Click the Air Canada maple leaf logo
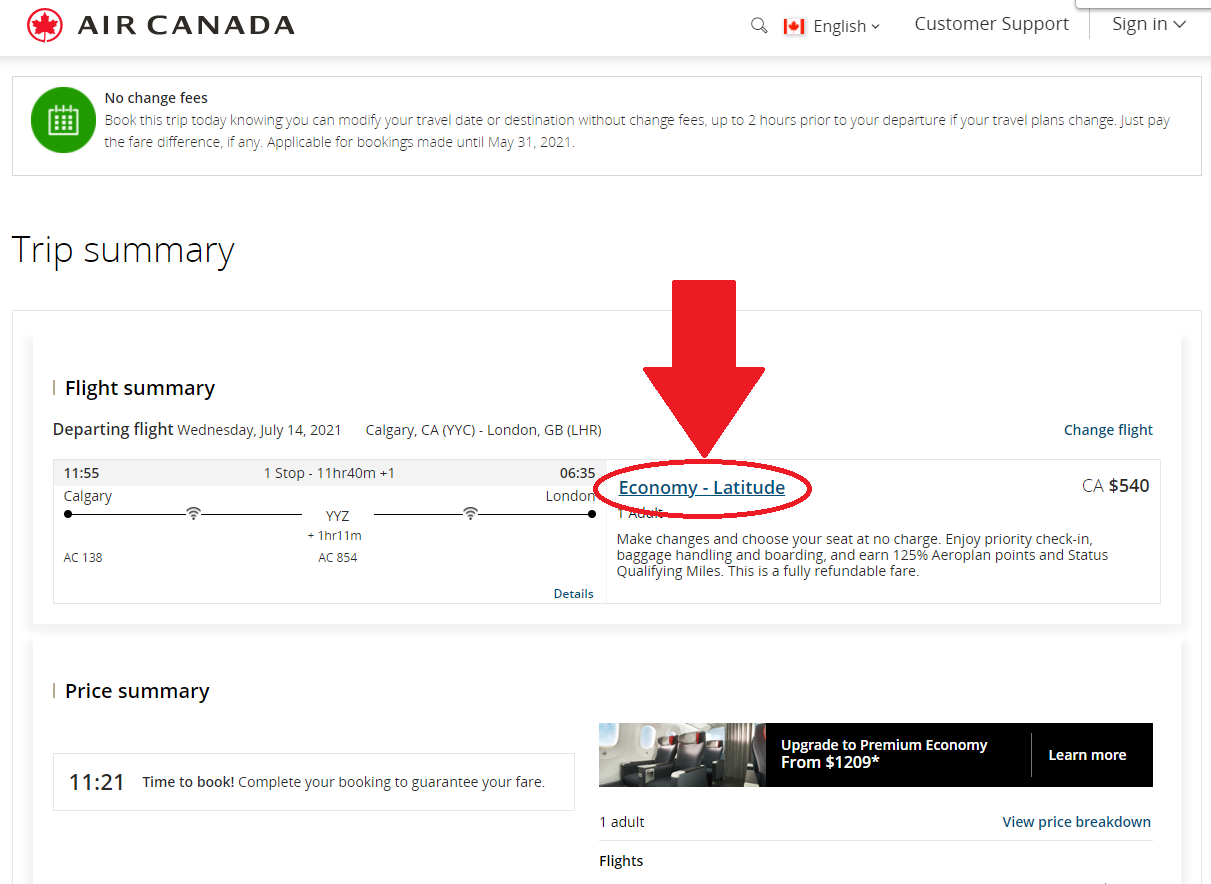The width and height of the screenshot is (1211, 884). click(45, 25)
